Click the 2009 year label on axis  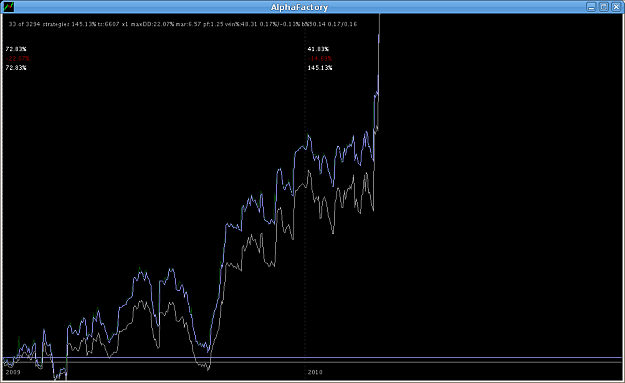point(13,372)
